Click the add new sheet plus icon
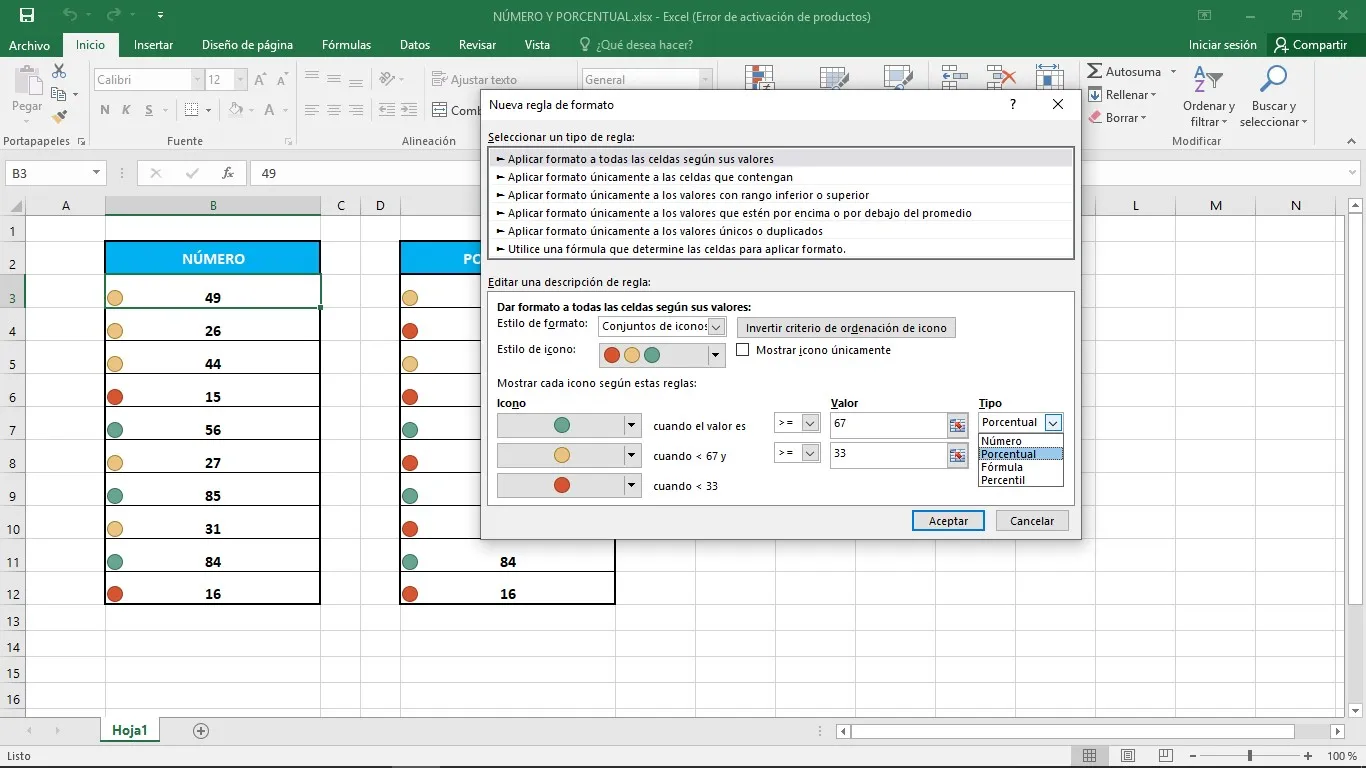Image resolution: width=1366 pixels, height=768 pixels. pyautogui.click(x=201, y=731)
